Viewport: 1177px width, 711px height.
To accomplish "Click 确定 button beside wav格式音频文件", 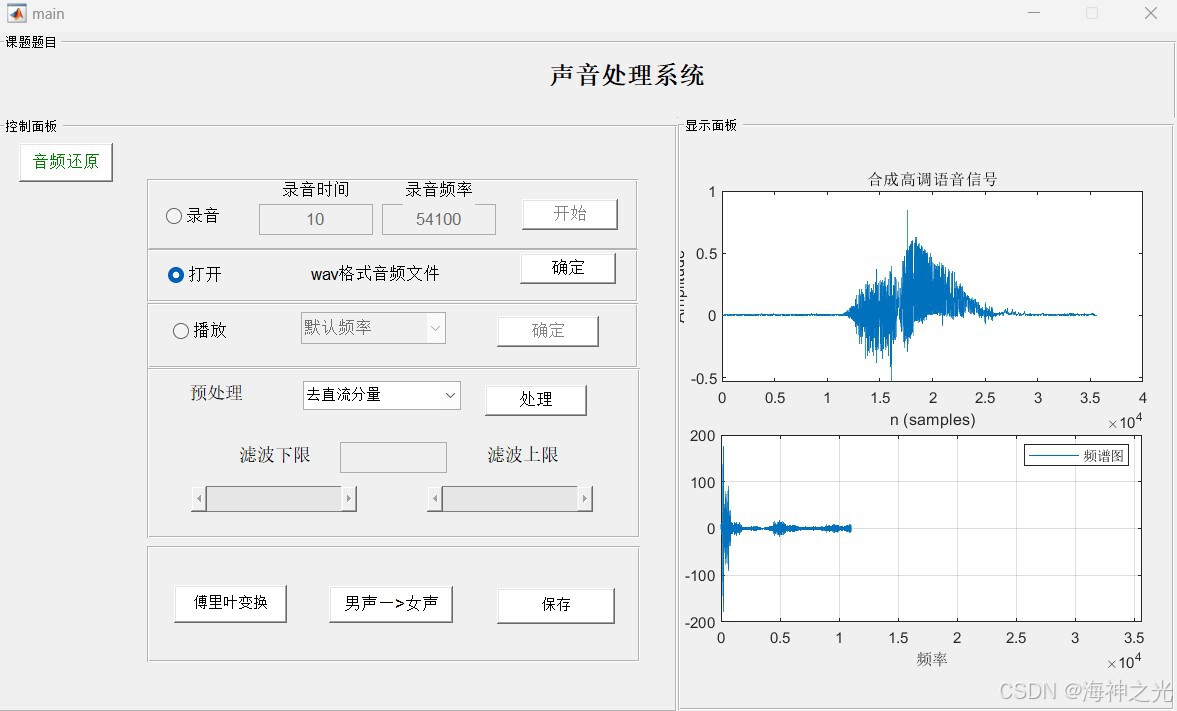I will click(x=567, y=268).
